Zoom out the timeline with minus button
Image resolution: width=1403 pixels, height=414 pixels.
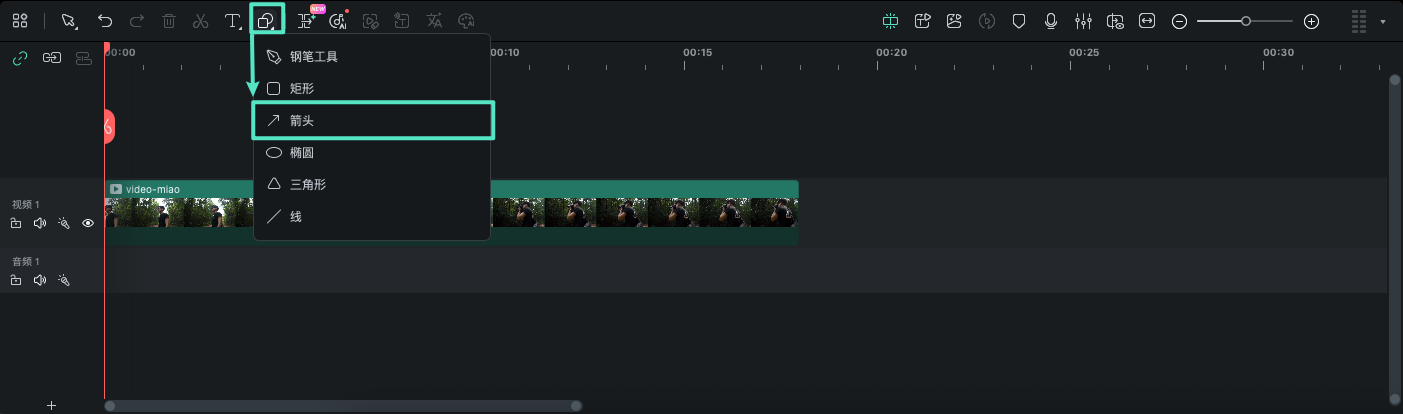tap(1179, 20)
